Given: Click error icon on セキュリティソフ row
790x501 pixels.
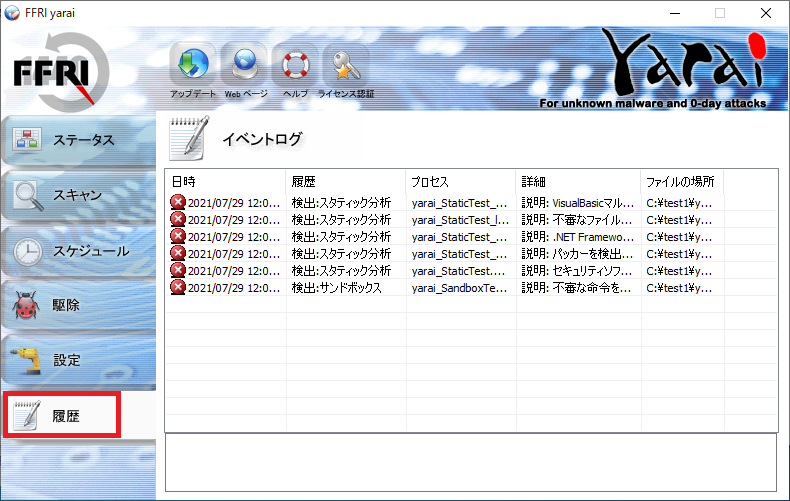Looking at the screenshot, I should coord(177,270).
